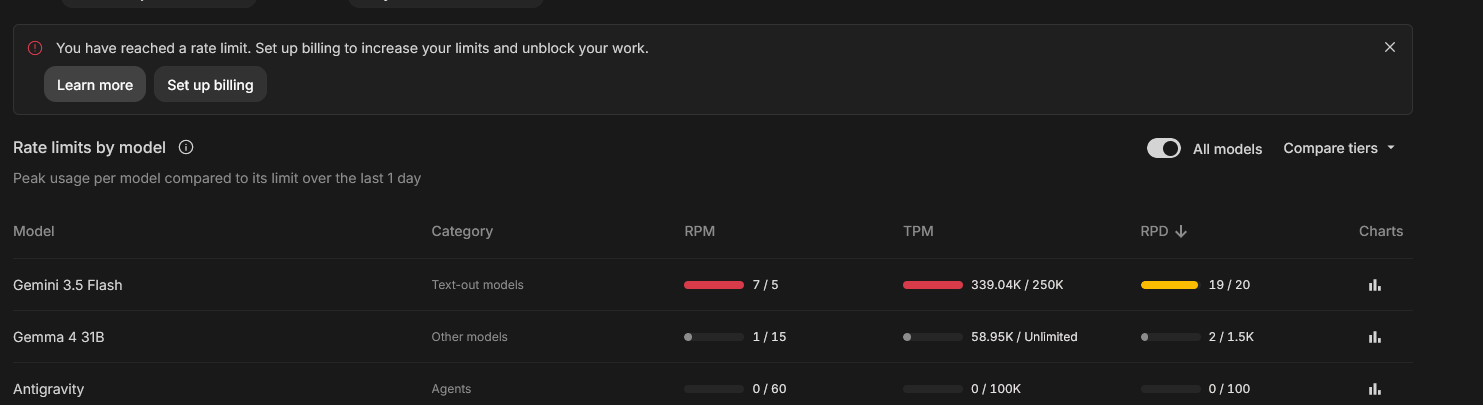
Task: Click the Learn more button
Action: (95, 85)
